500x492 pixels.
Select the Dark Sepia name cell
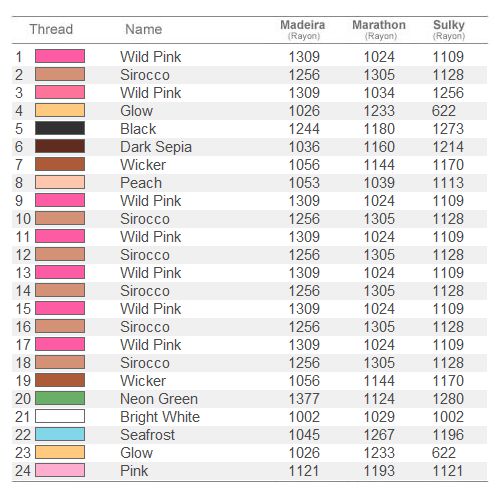click(156, 147)
